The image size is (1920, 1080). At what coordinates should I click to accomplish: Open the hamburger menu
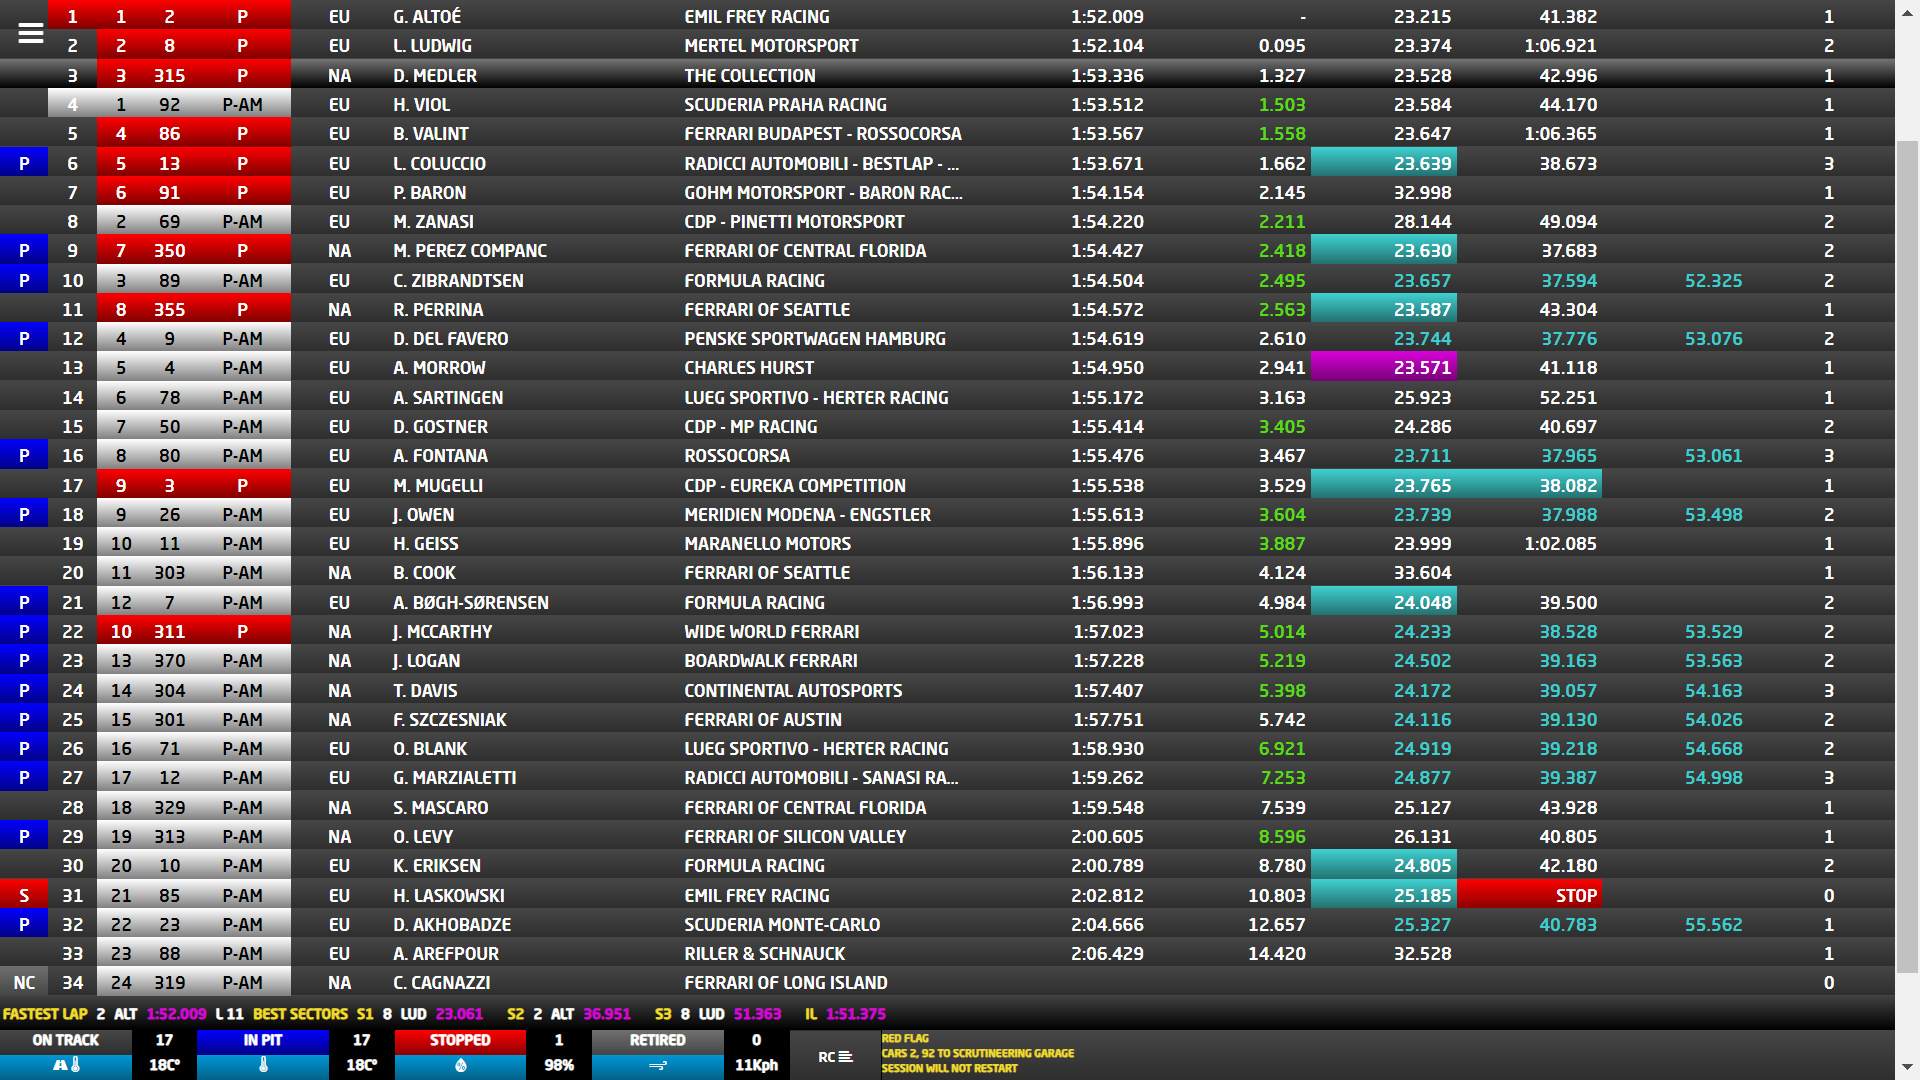coord(31,33)
